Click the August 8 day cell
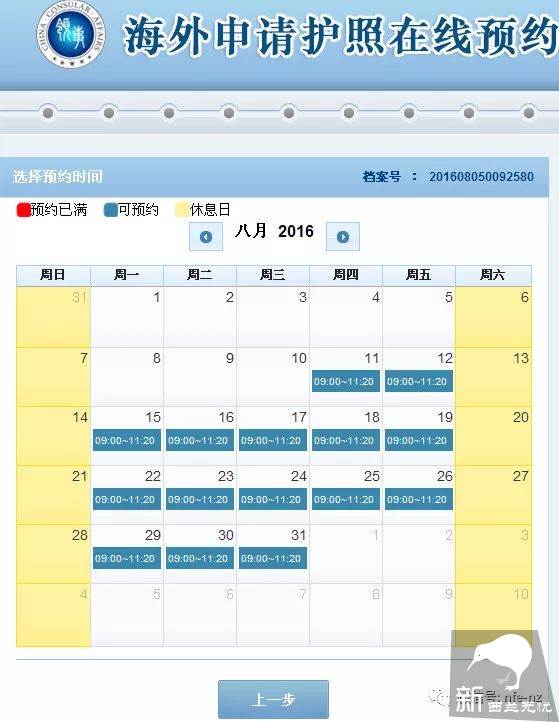This screenshot has height=722, width=559. [x=127, y=377]
